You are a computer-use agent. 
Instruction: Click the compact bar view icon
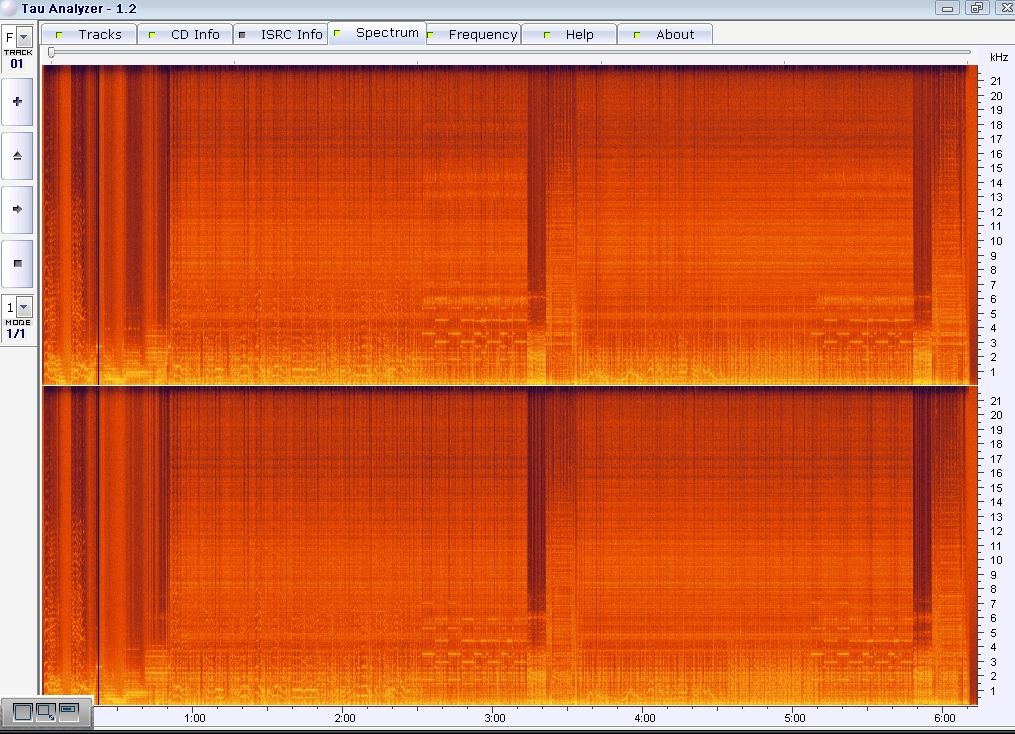point(68,710)
